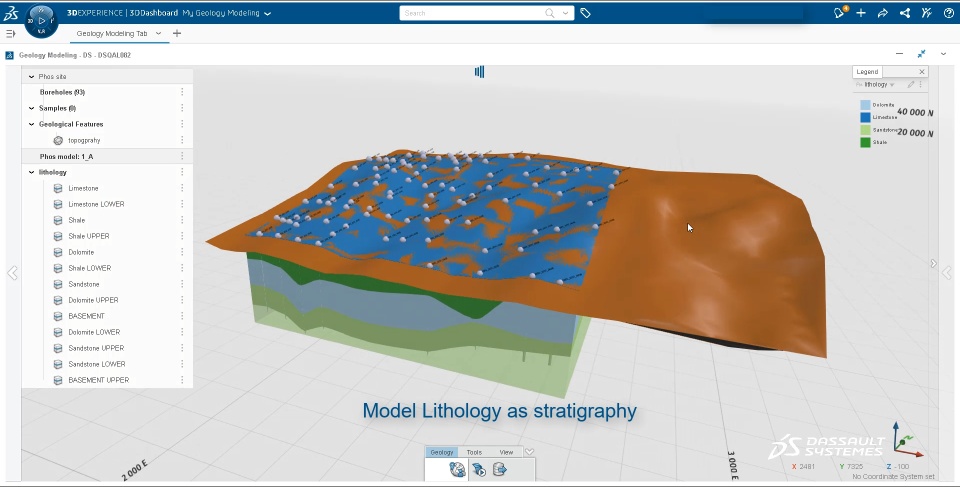Select the Boreholes (93) row

pos(108,92)
